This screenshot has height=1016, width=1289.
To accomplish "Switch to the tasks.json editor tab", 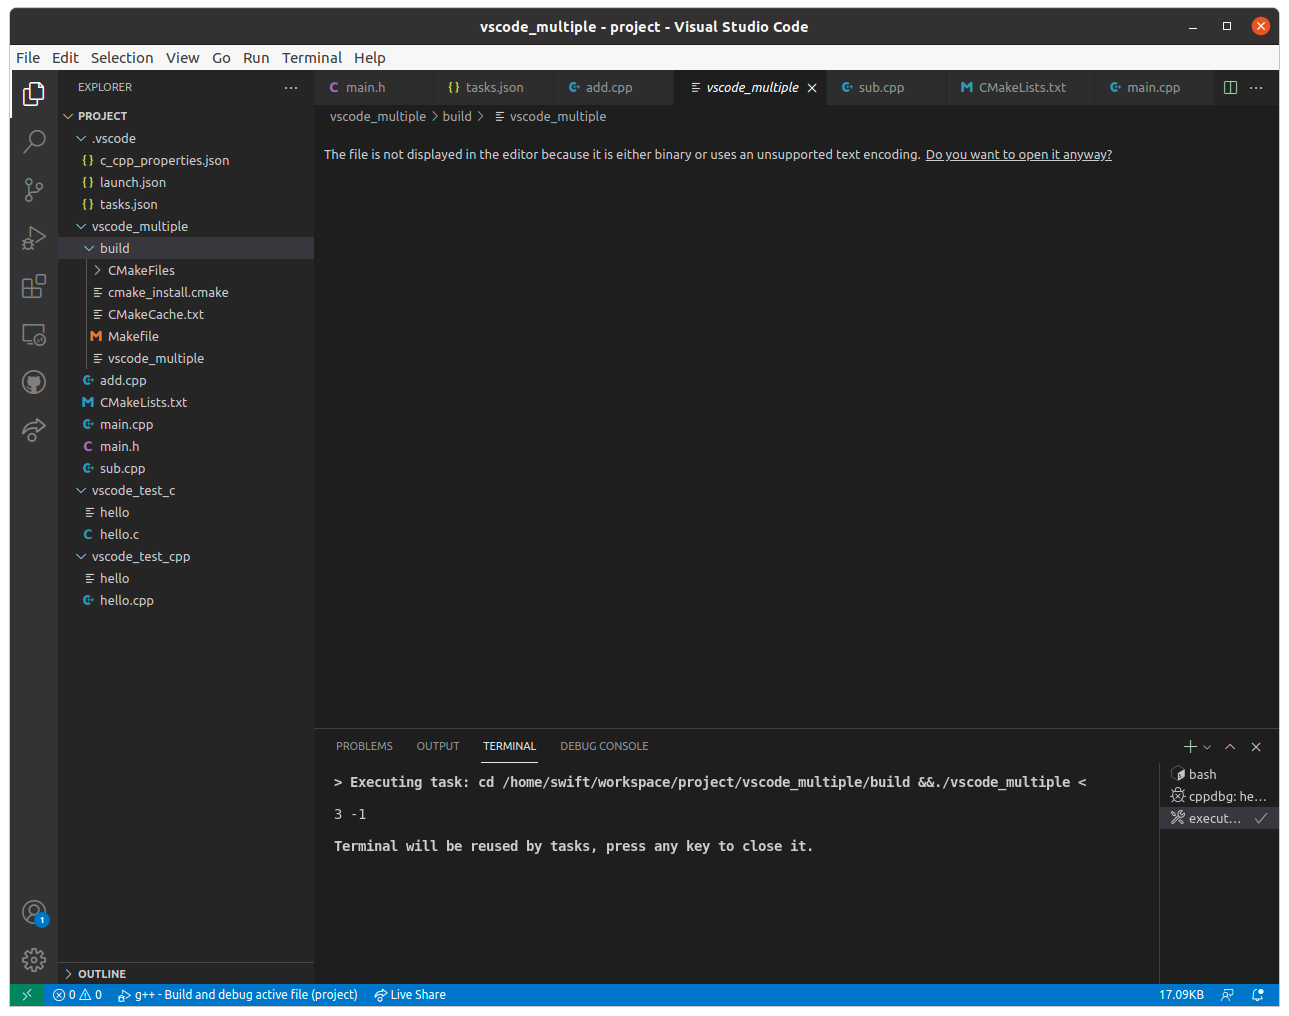I will (x=494, y=88).
